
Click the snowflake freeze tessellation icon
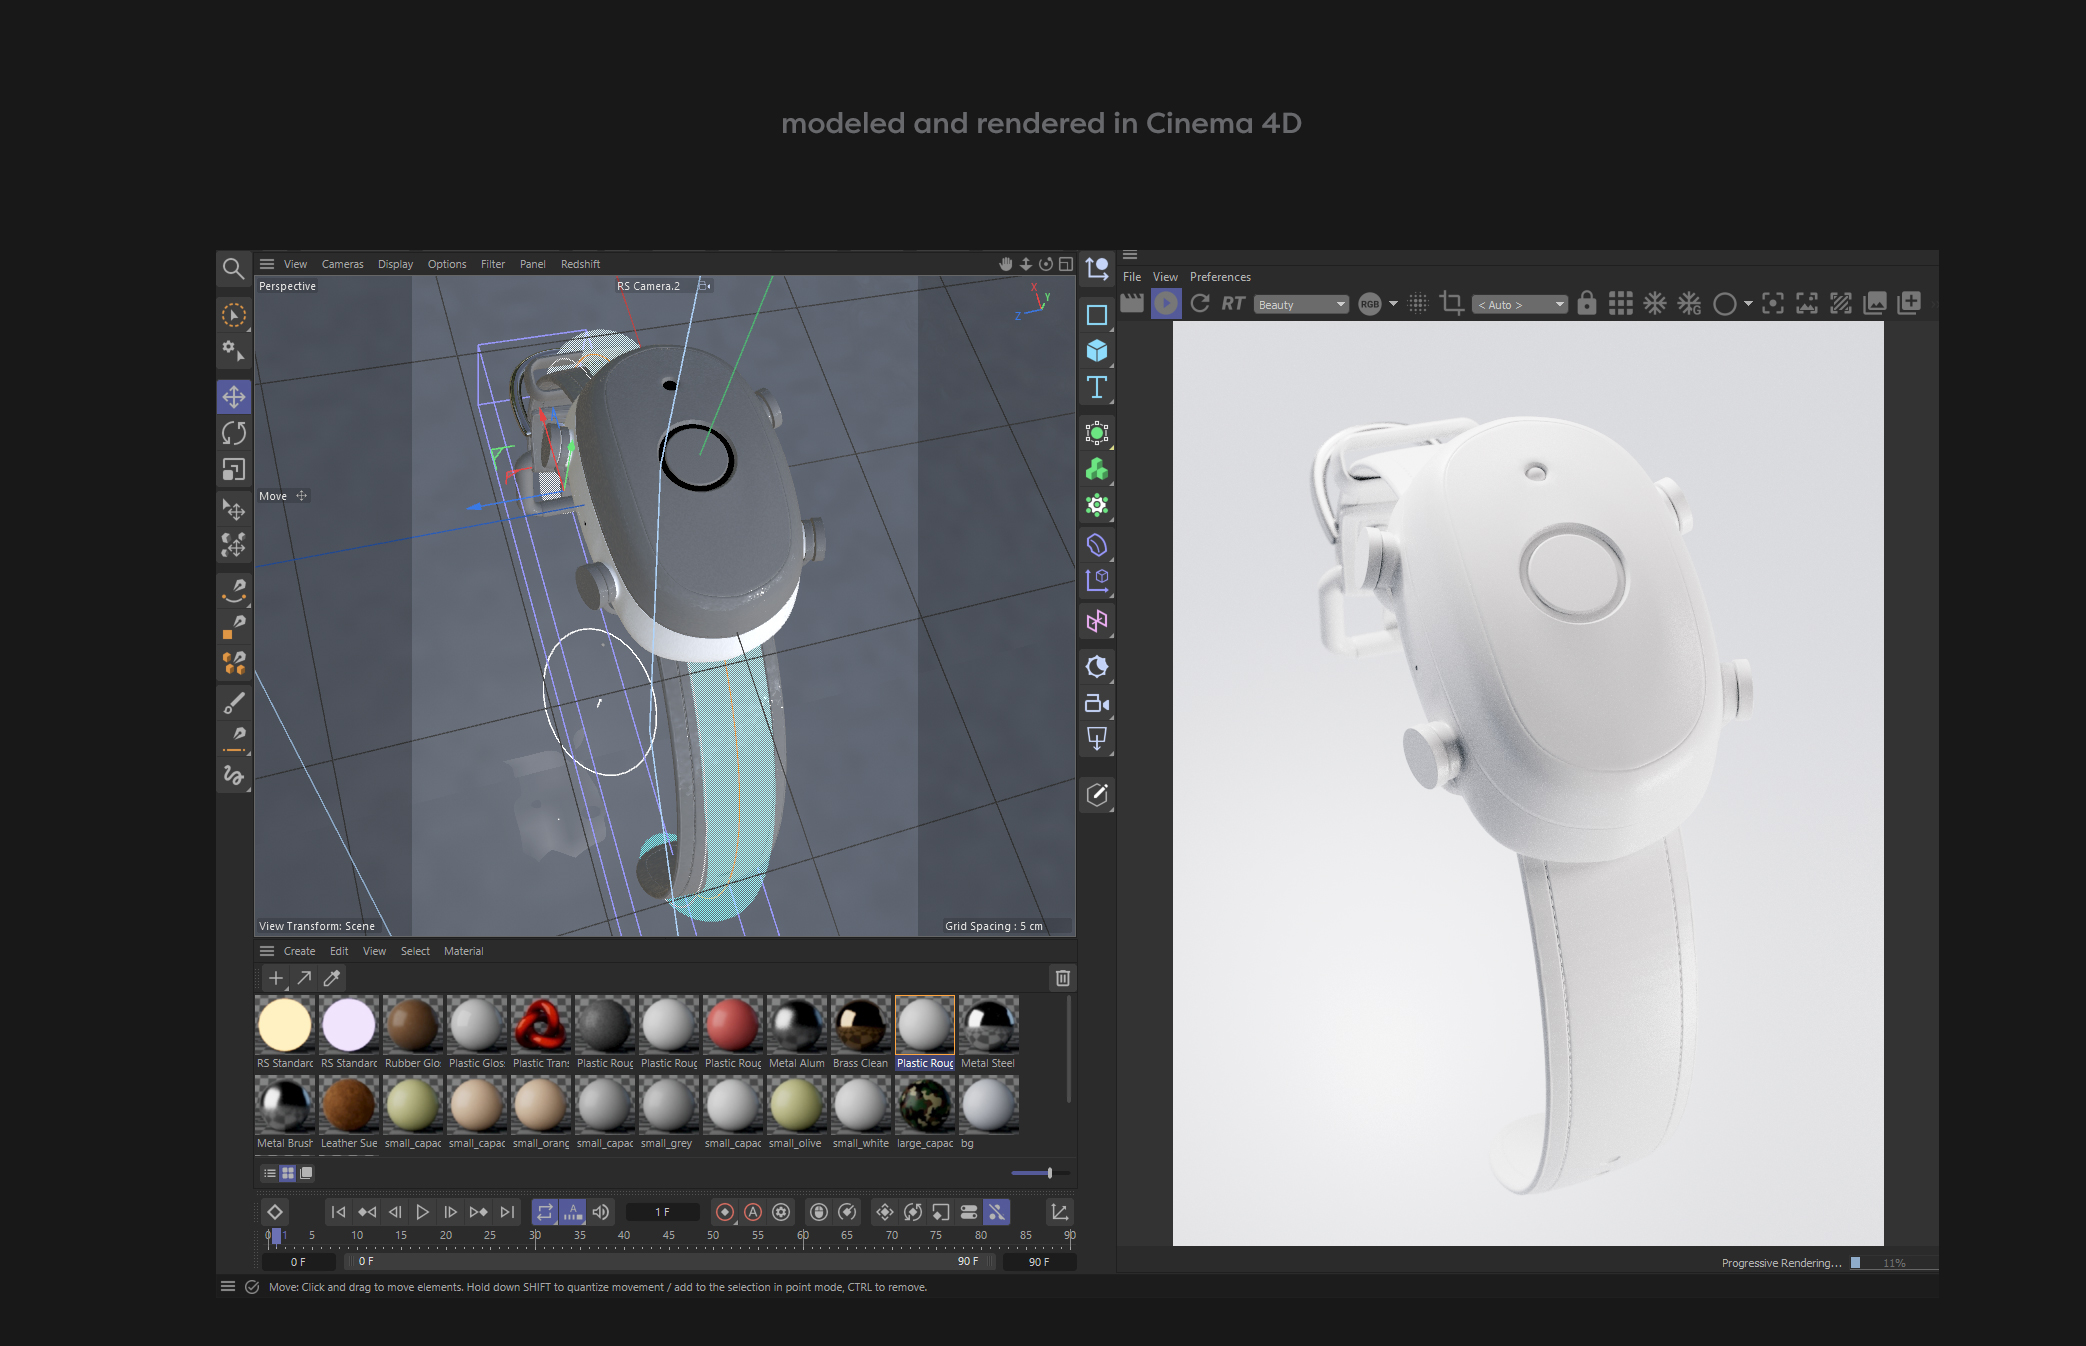pos(1655,303)
